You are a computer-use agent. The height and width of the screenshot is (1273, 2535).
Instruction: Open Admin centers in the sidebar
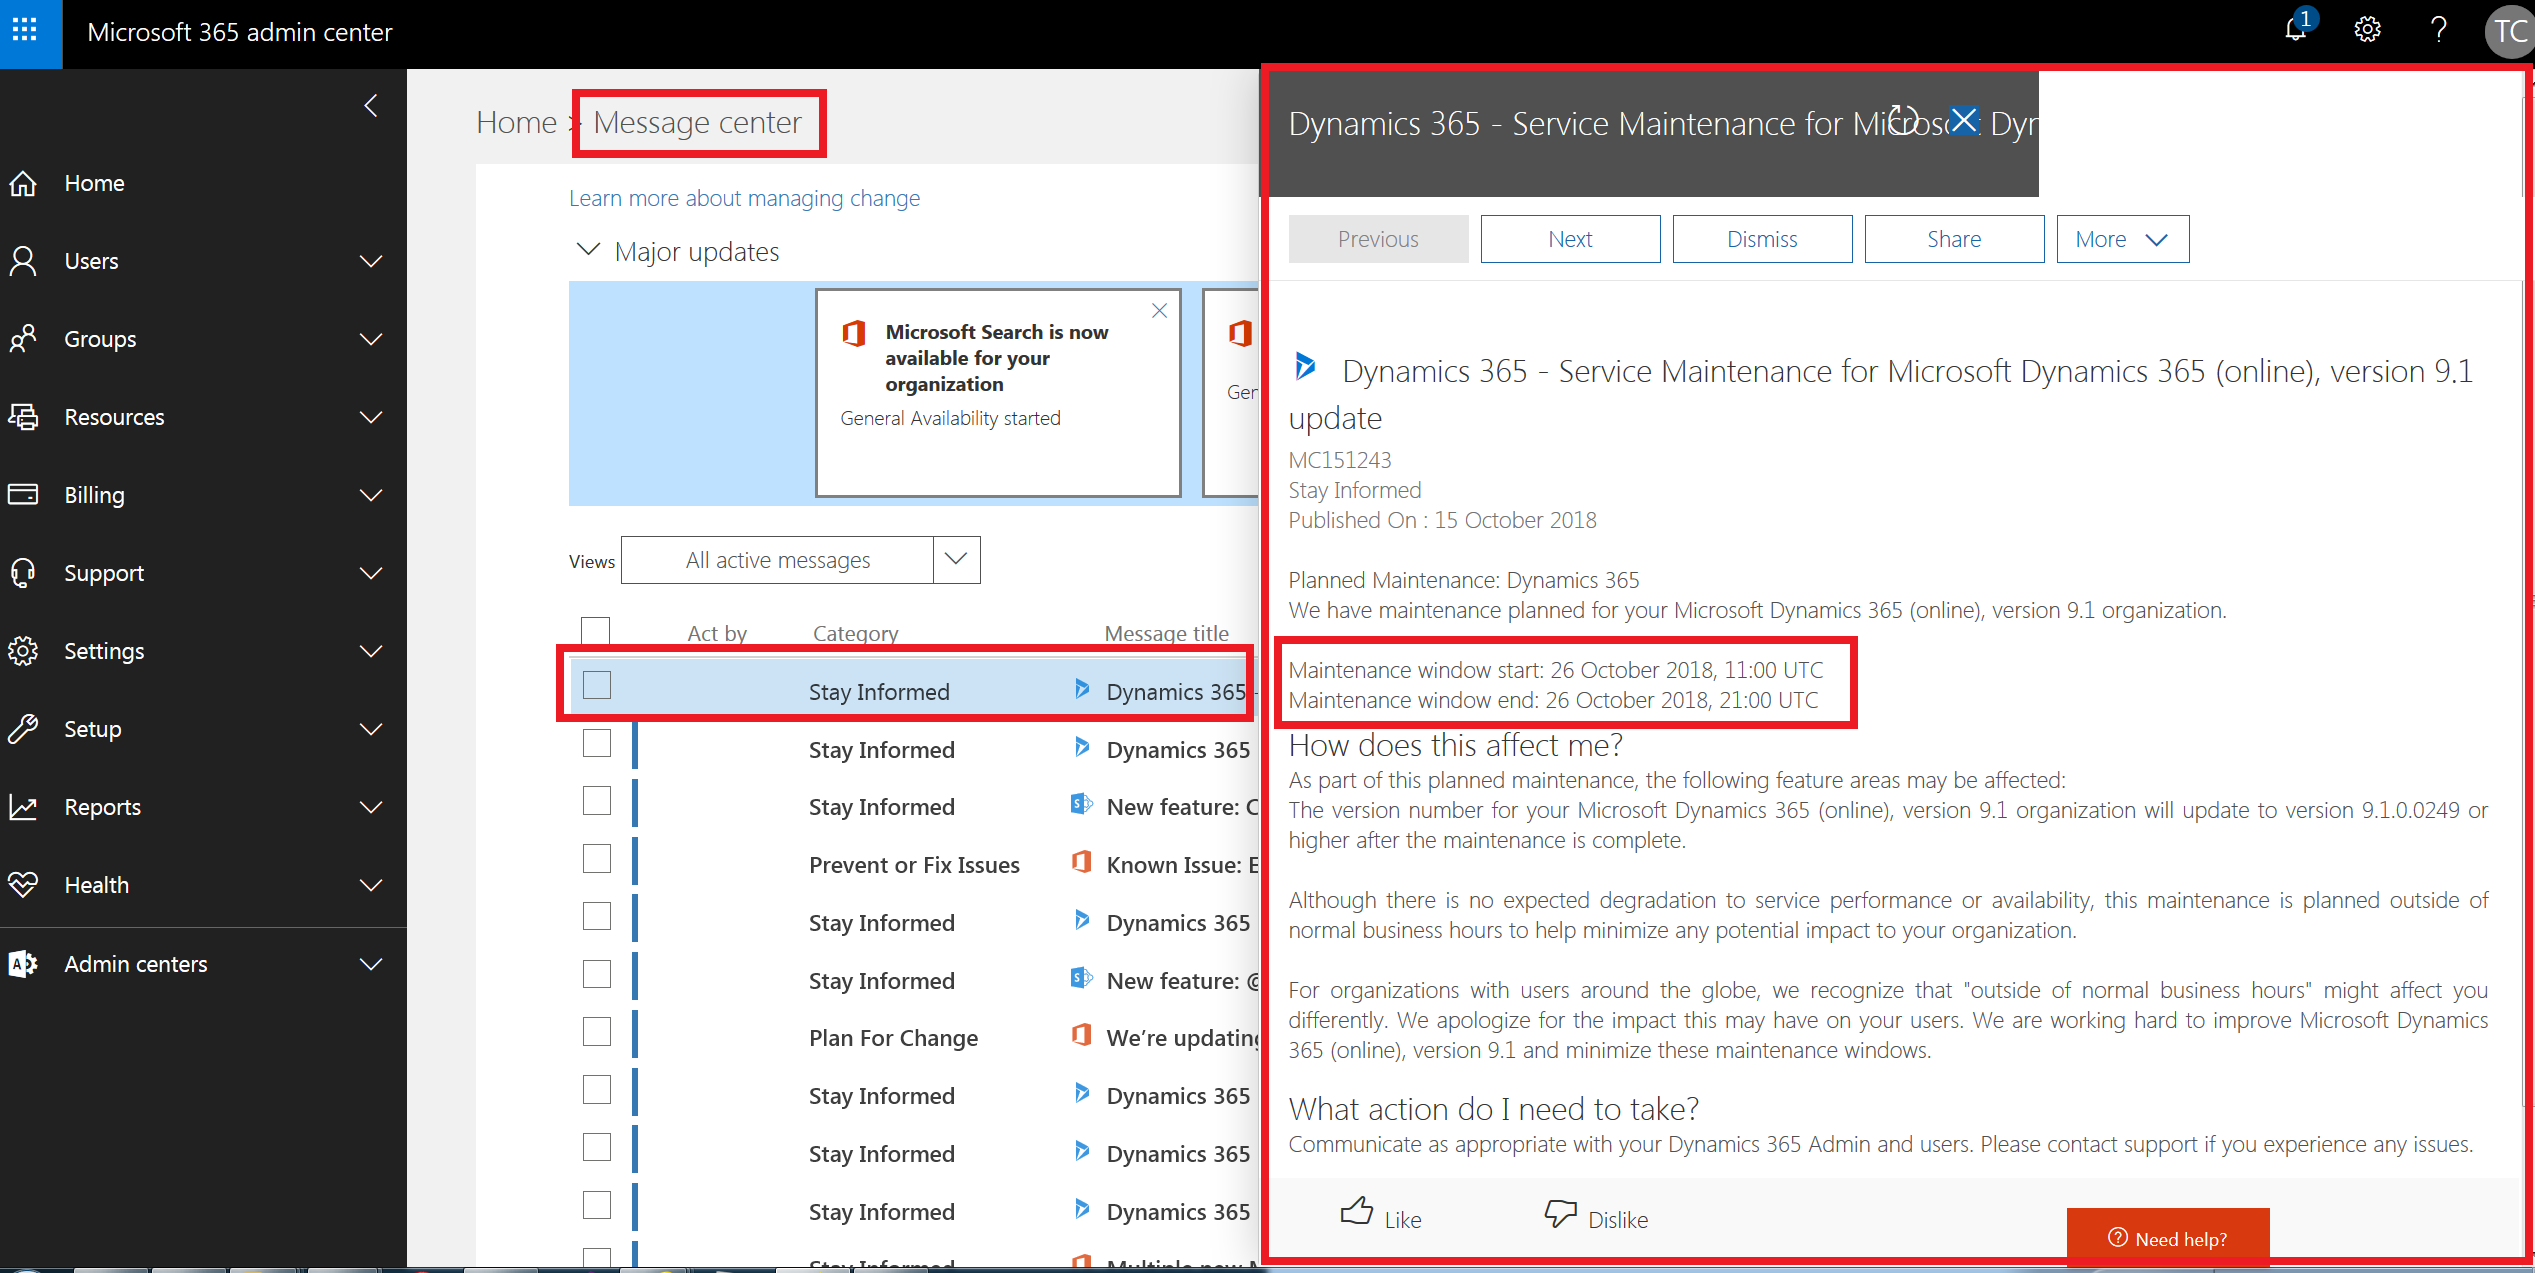click(x=136, y=964)
